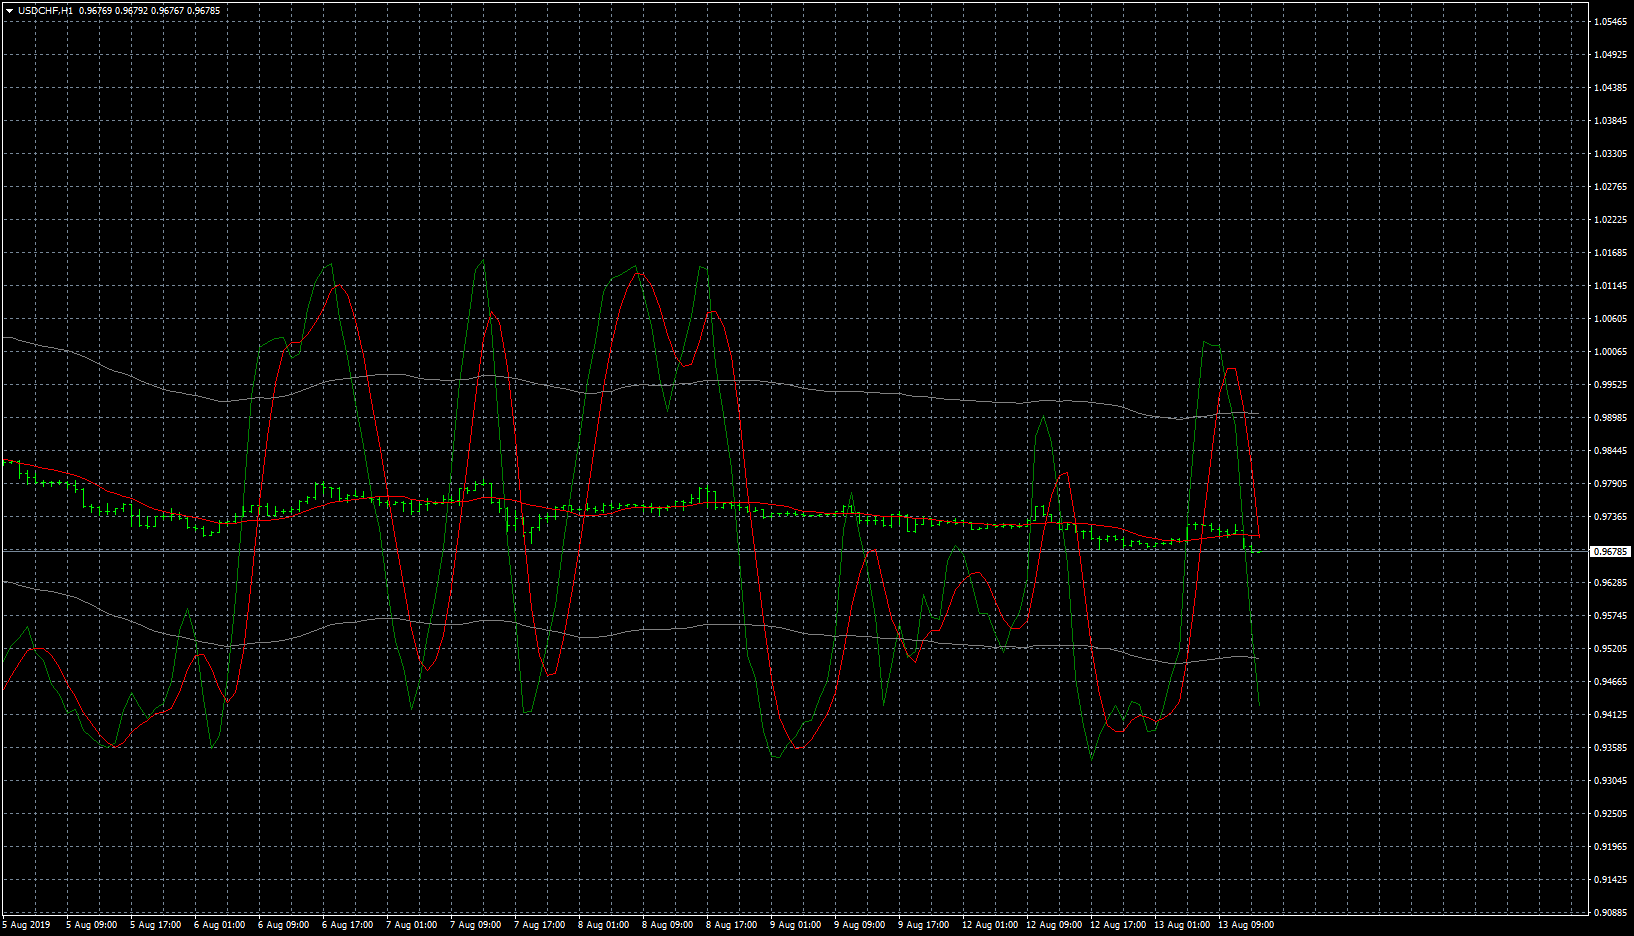Click the USDCHF,H1 chart title text

tap(46, 11)
